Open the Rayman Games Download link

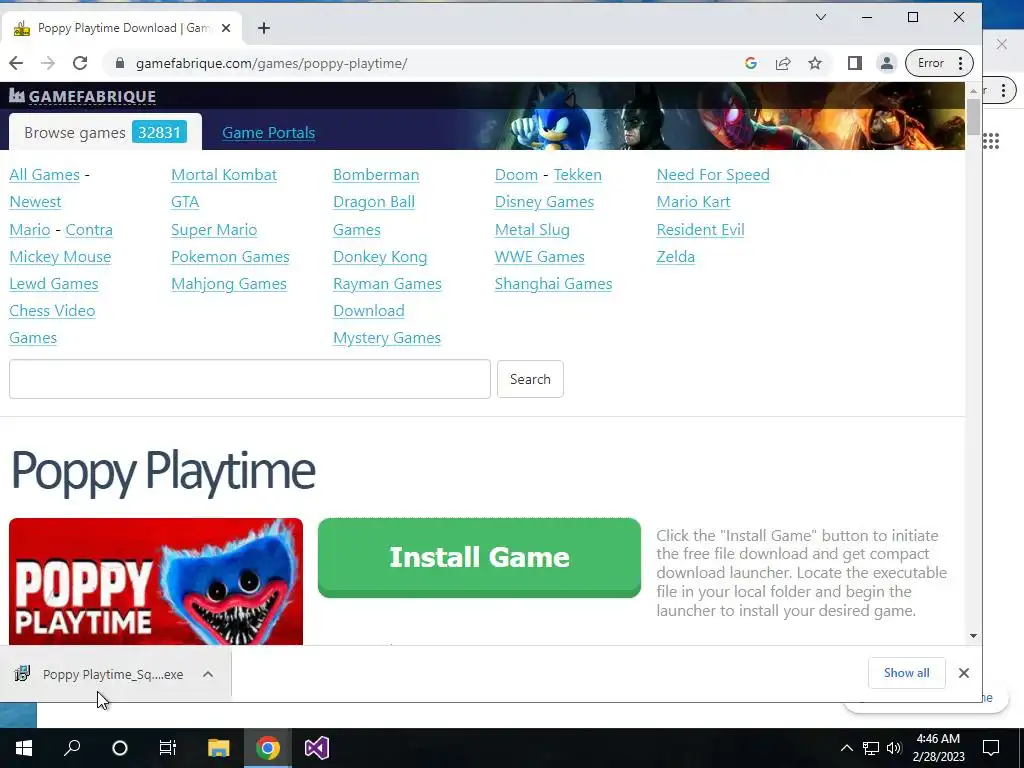(387, 297)
